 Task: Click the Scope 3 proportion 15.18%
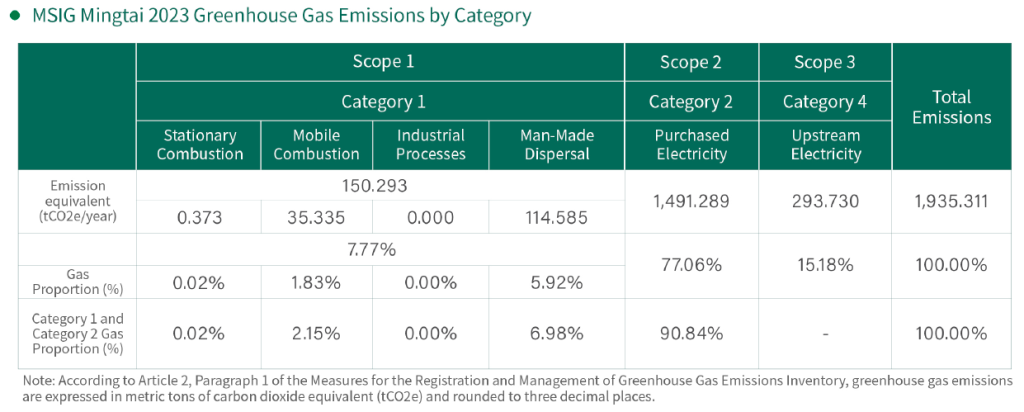point(825,266)
